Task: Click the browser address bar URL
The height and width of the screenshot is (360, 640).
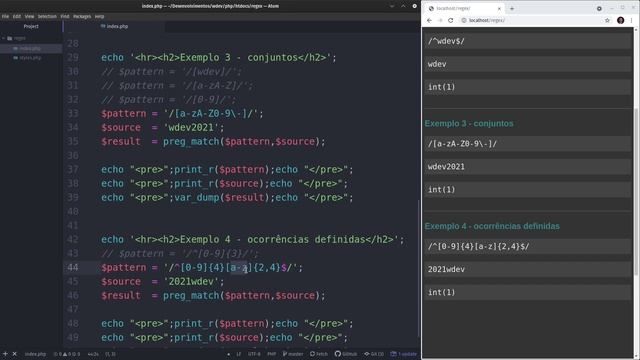Action: [487, 20]
